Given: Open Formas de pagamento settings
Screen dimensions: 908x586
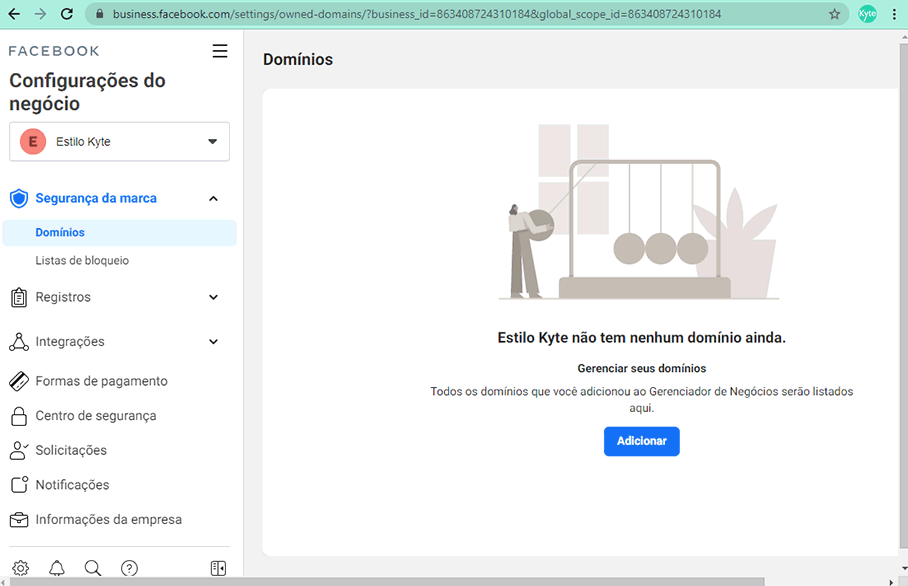Looking at the screenshot, I should (x=101, y=381).
